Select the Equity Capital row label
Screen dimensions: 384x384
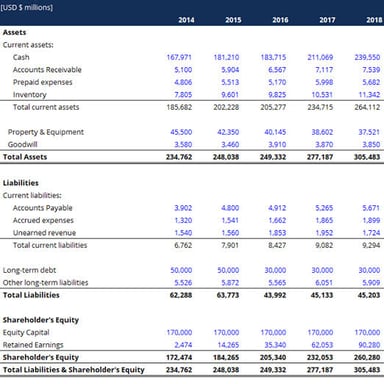click(x=26, y=332)
